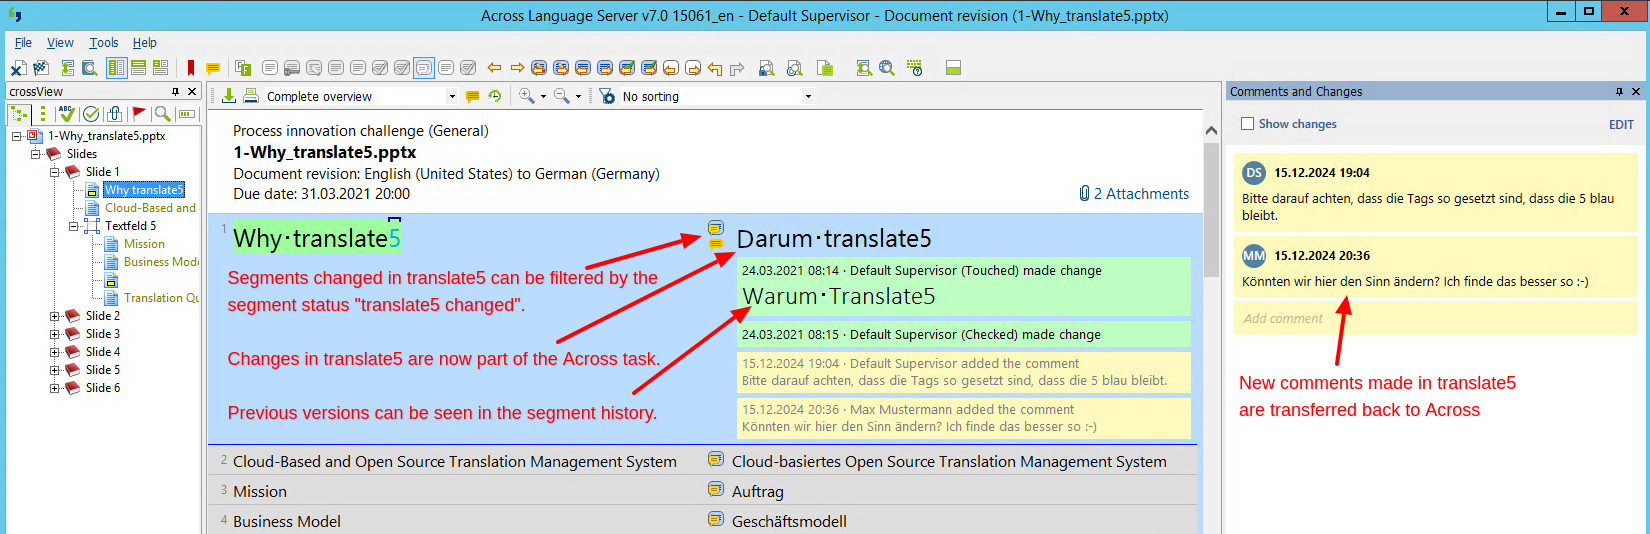
Task: Select the Business Model source segment
Action: 287,521
